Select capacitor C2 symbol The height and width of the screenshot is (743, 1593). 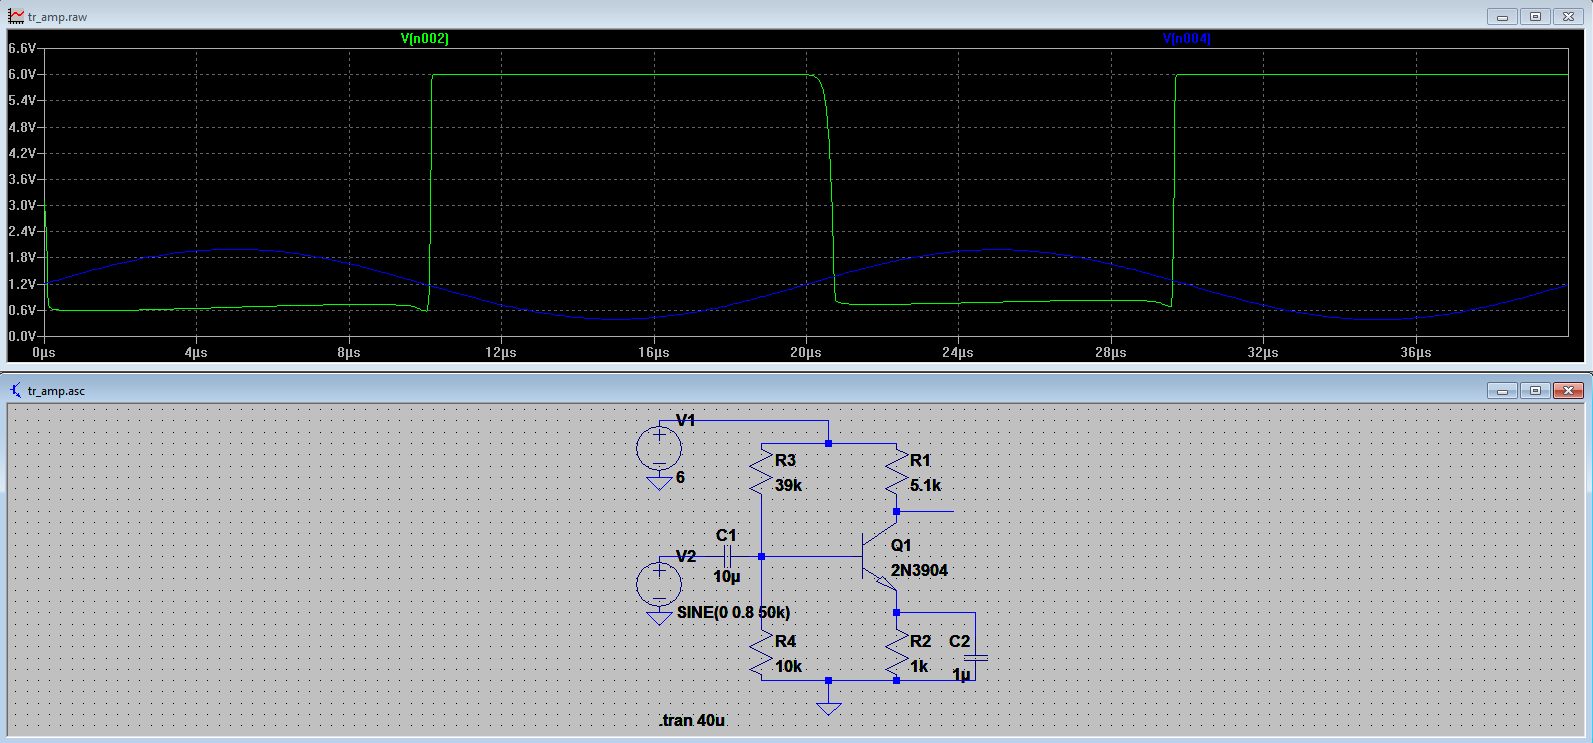[x=975, y=658]
